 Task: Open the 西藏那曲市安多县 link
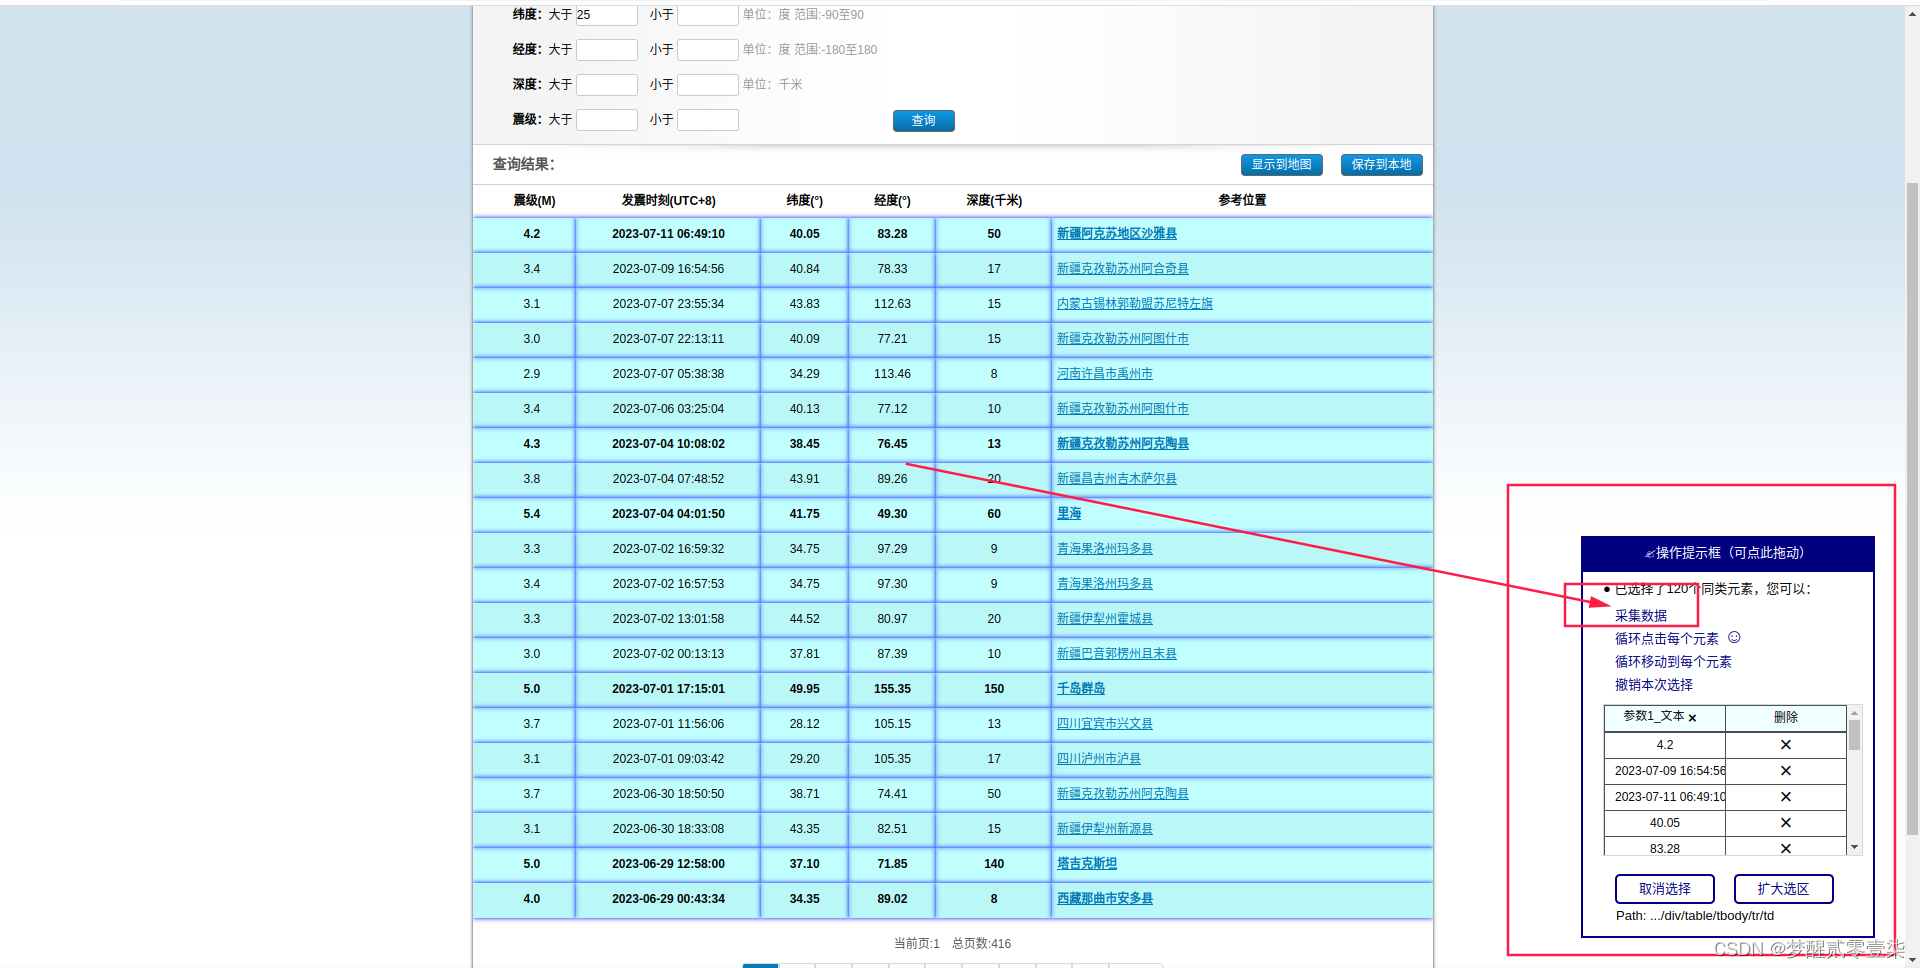(1104, 899)
